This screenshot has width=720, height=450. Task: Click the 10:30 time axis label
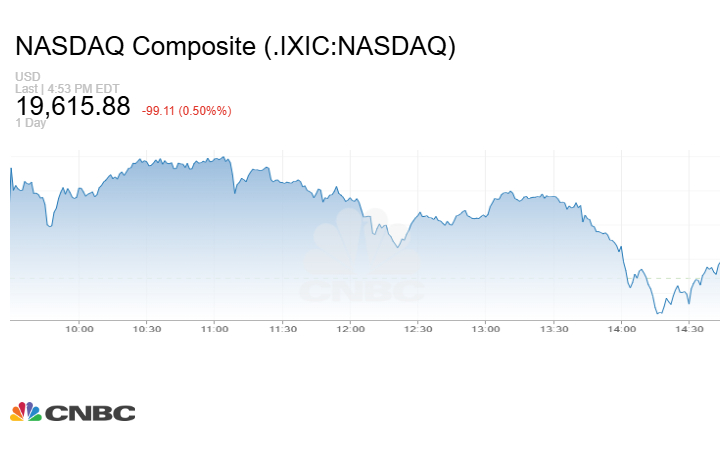click(x=147, y=329)
